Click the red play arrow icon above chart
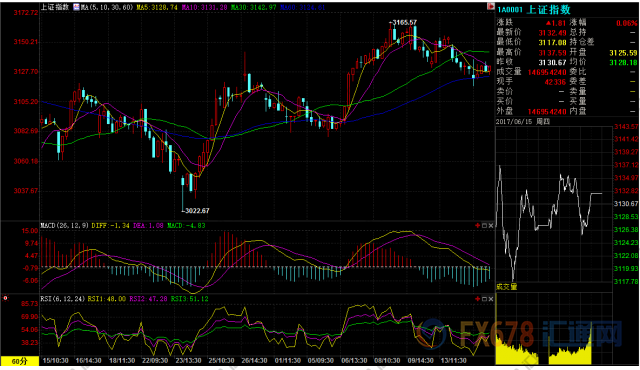640x370 pixels. [x=491, y=7]
